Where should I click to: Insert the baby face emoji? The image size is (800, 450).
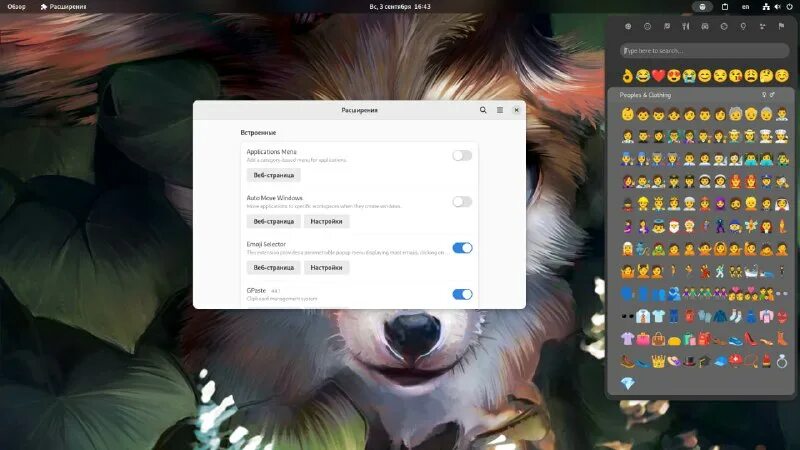click(x=628, y=114)
